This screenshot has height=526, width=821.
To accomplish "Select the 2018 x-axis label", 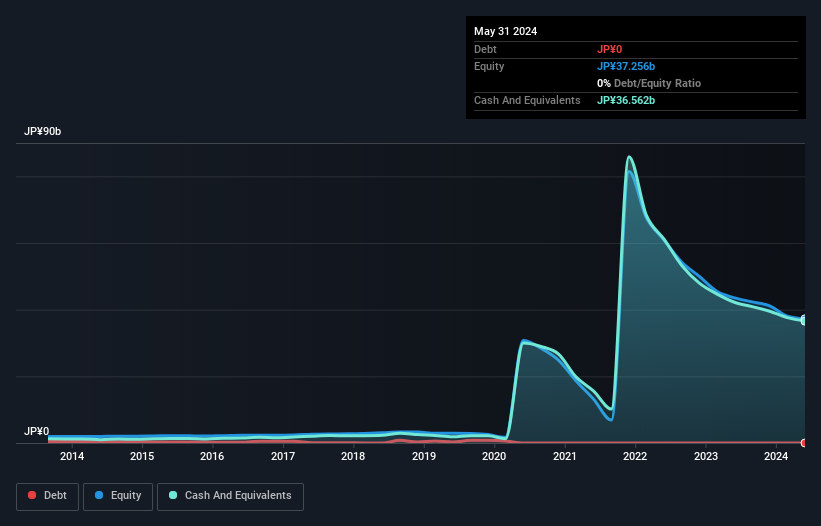I will [353, 456].
